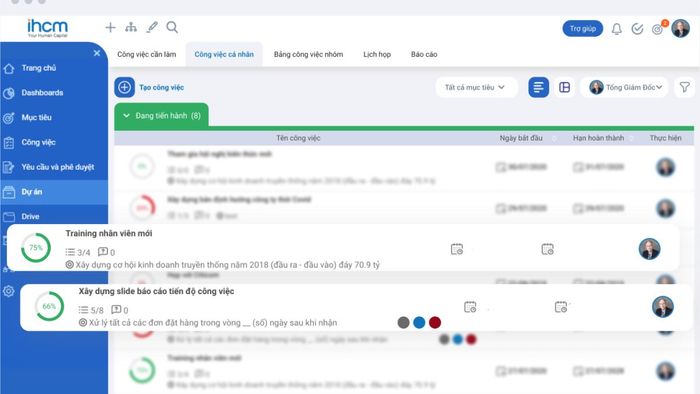Sort by Hạn hoàn thành column
Viewport: 700px width, 394px height.
598,138
